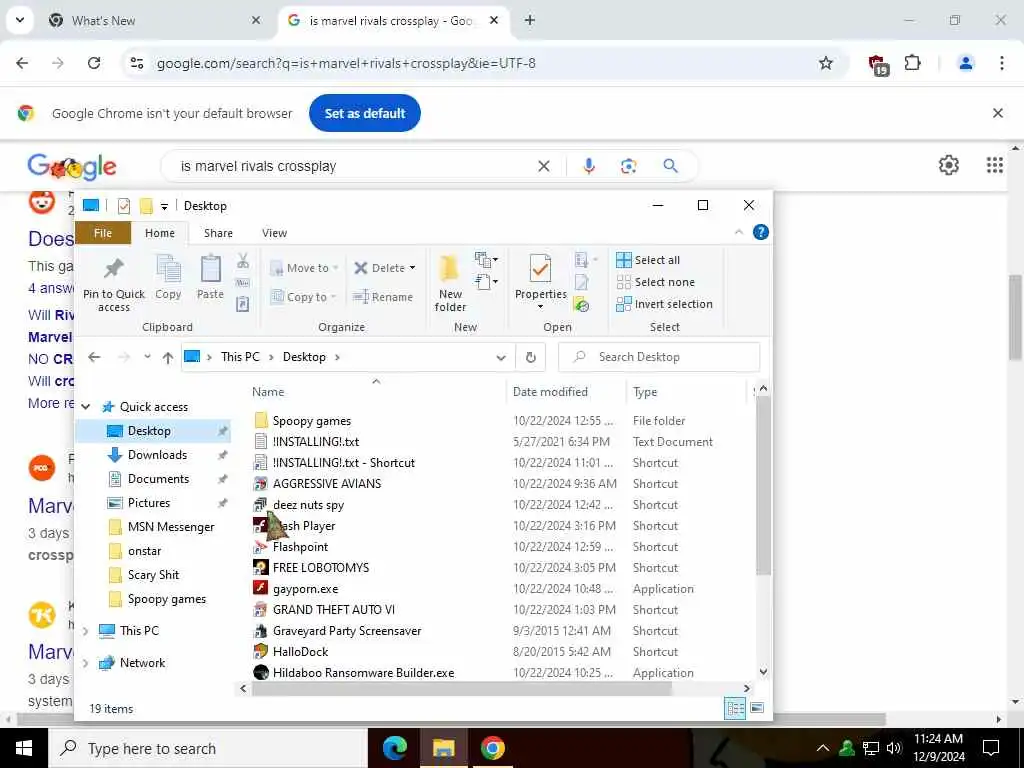
Task: Open the Copy to dropdown
Action: pyautogui.click(x=303, y=297)
